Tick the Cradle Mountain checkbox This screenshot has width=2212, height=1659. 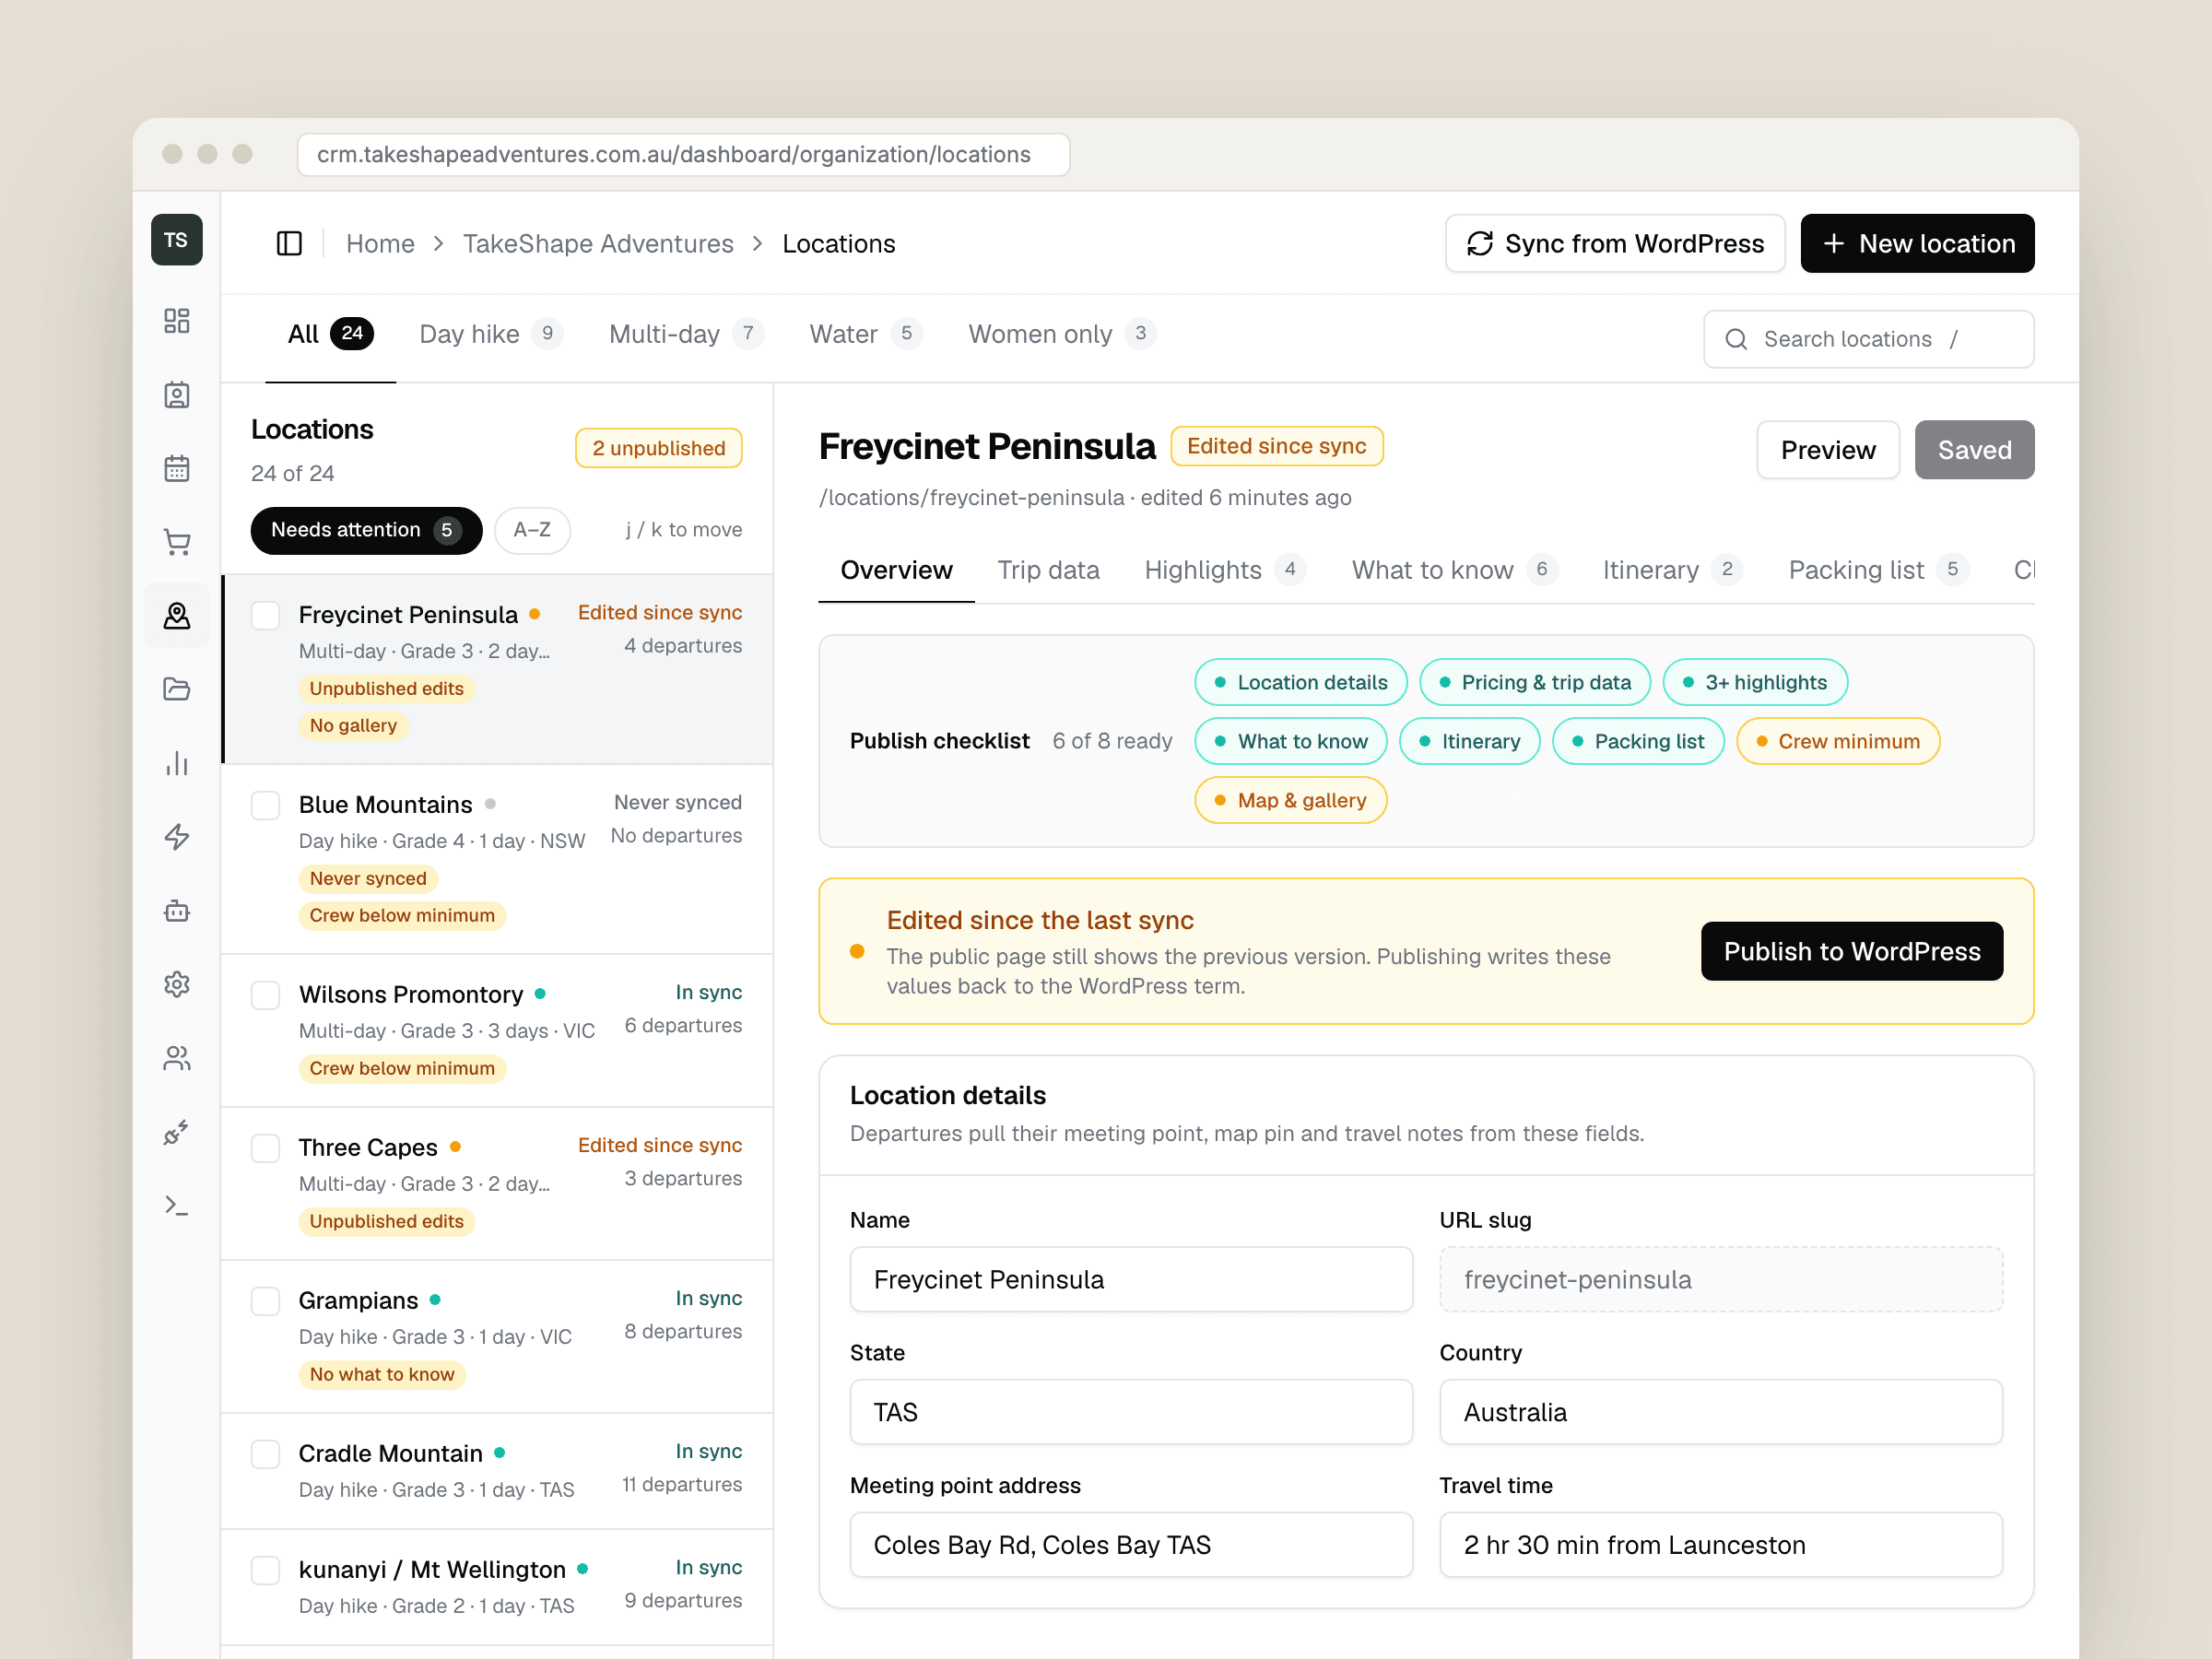[265, 1454]
